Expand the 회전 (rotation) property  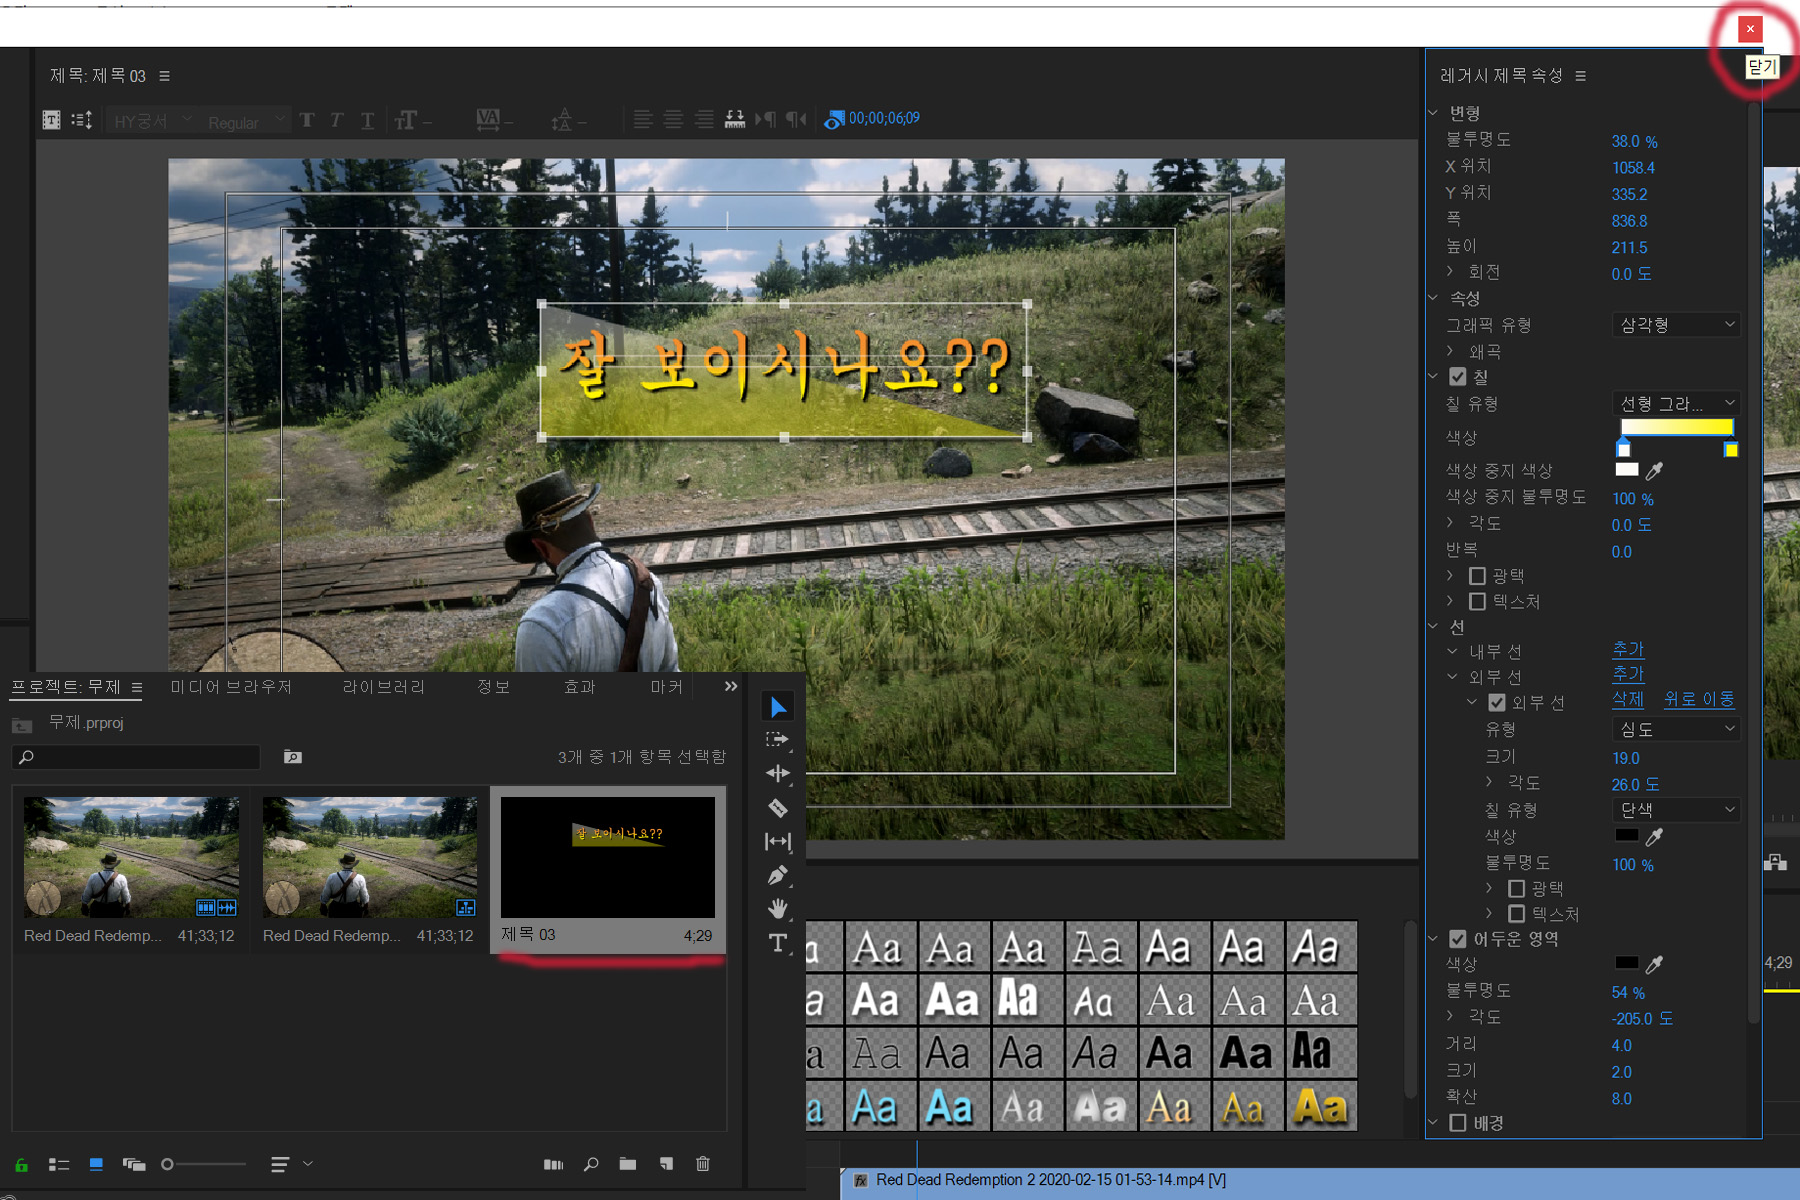click(1451, 271)
